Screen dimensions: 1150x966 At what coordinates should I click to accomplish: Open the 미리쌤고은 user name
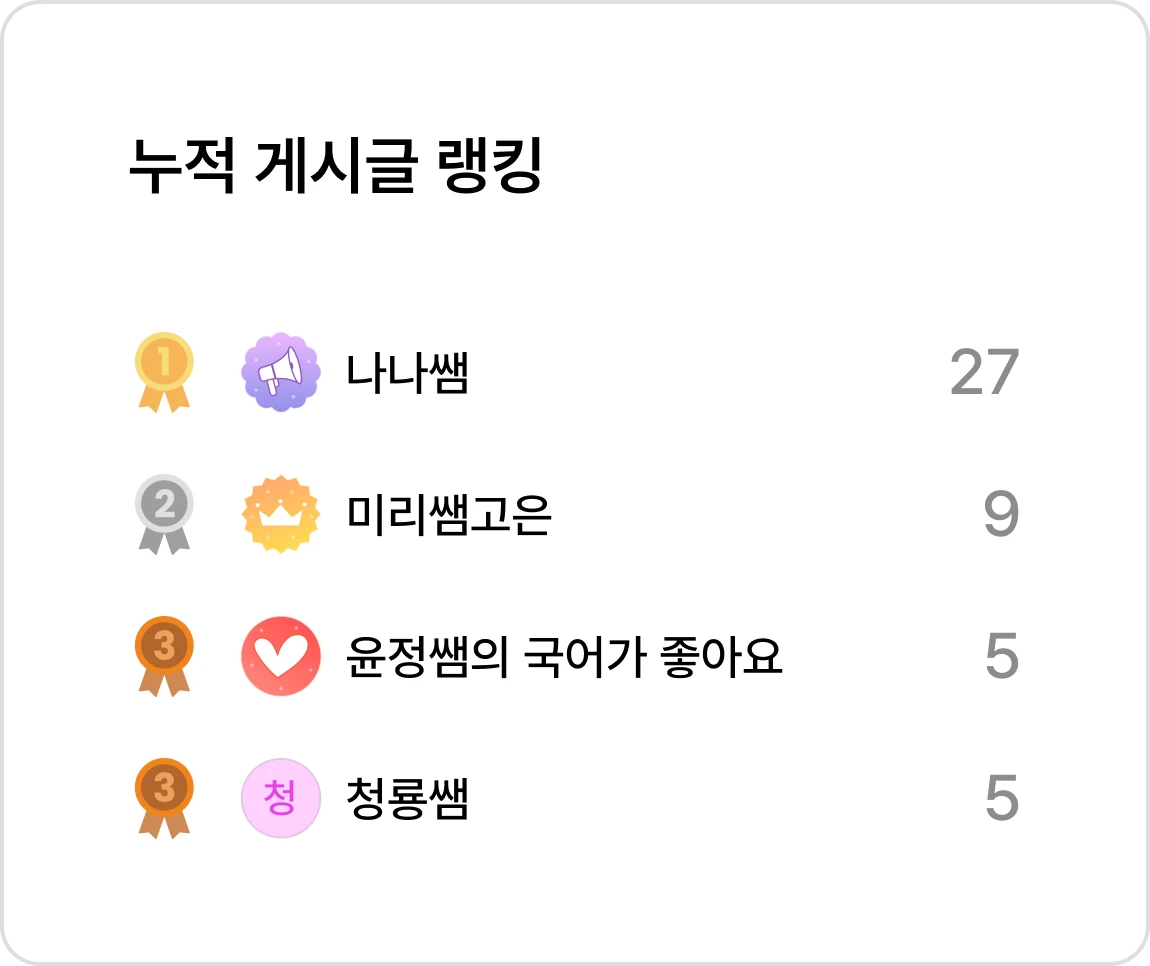point(448,514)
